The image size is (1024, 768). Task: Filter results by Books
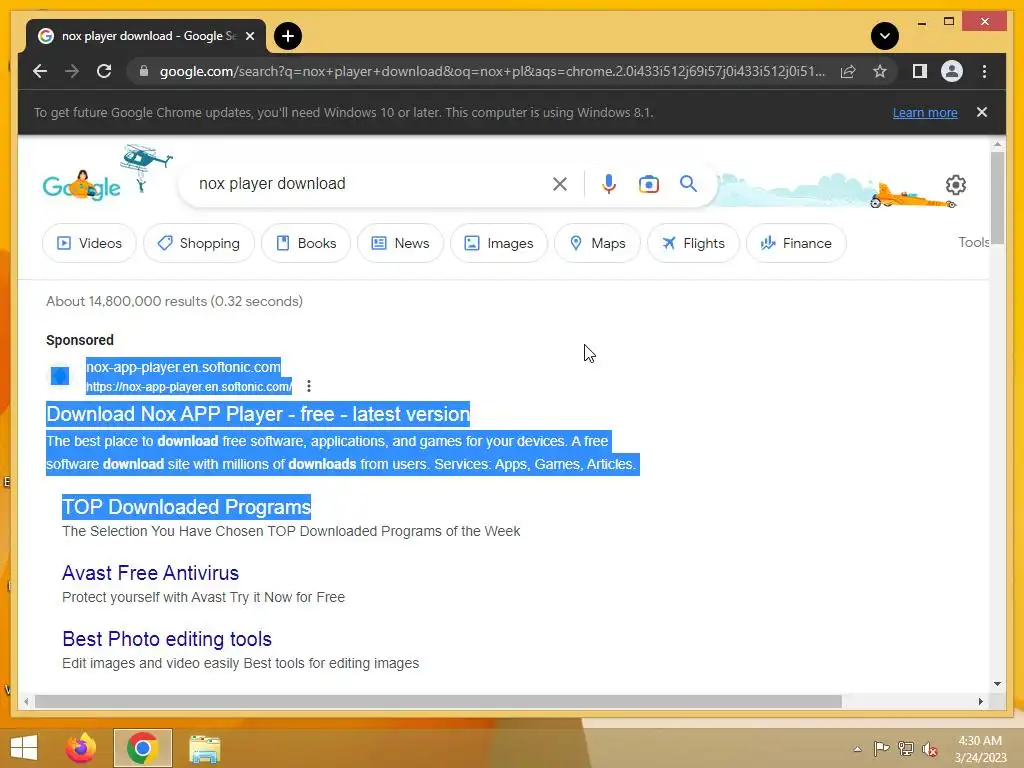pyautogui.click(x=306, y=243)
